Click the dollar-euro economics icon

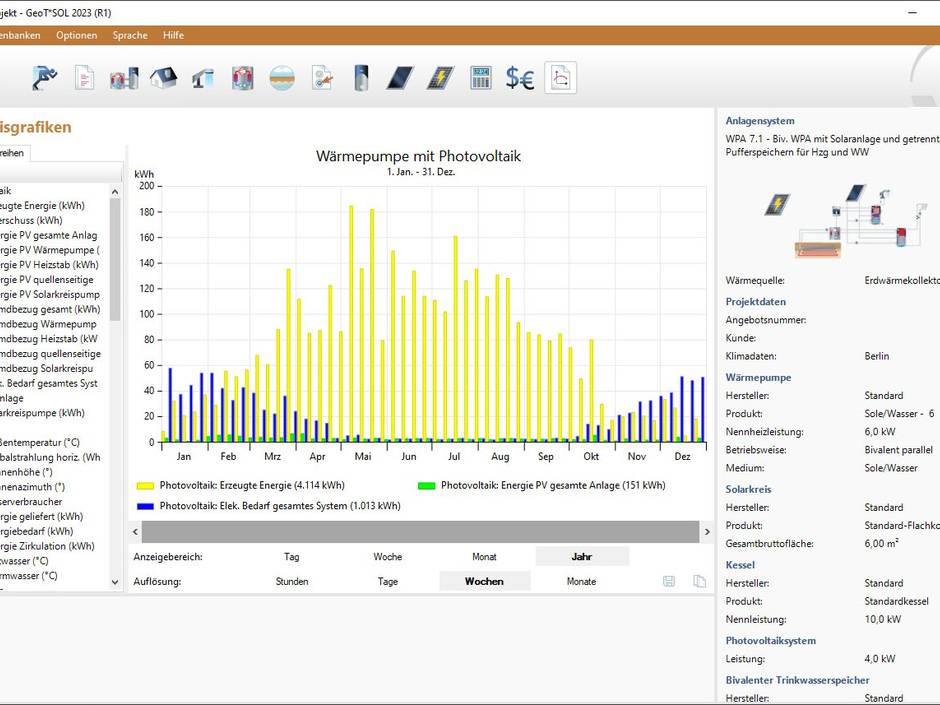pos(520,78)
